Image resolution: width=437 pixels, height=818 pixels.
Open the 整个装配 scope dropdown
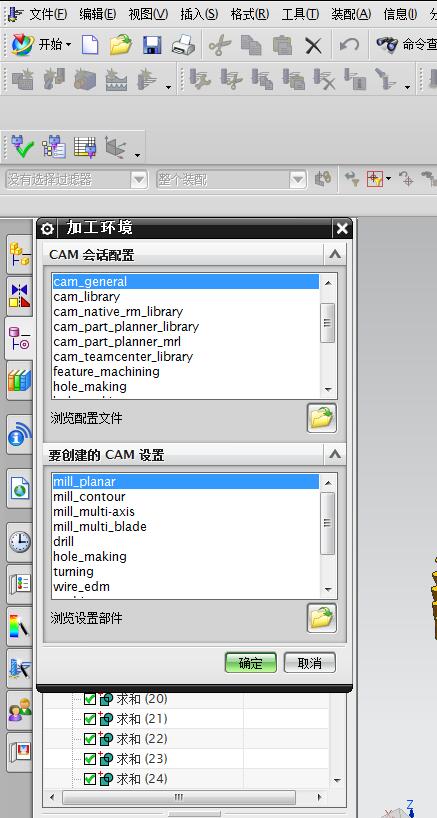coord(297,180)
